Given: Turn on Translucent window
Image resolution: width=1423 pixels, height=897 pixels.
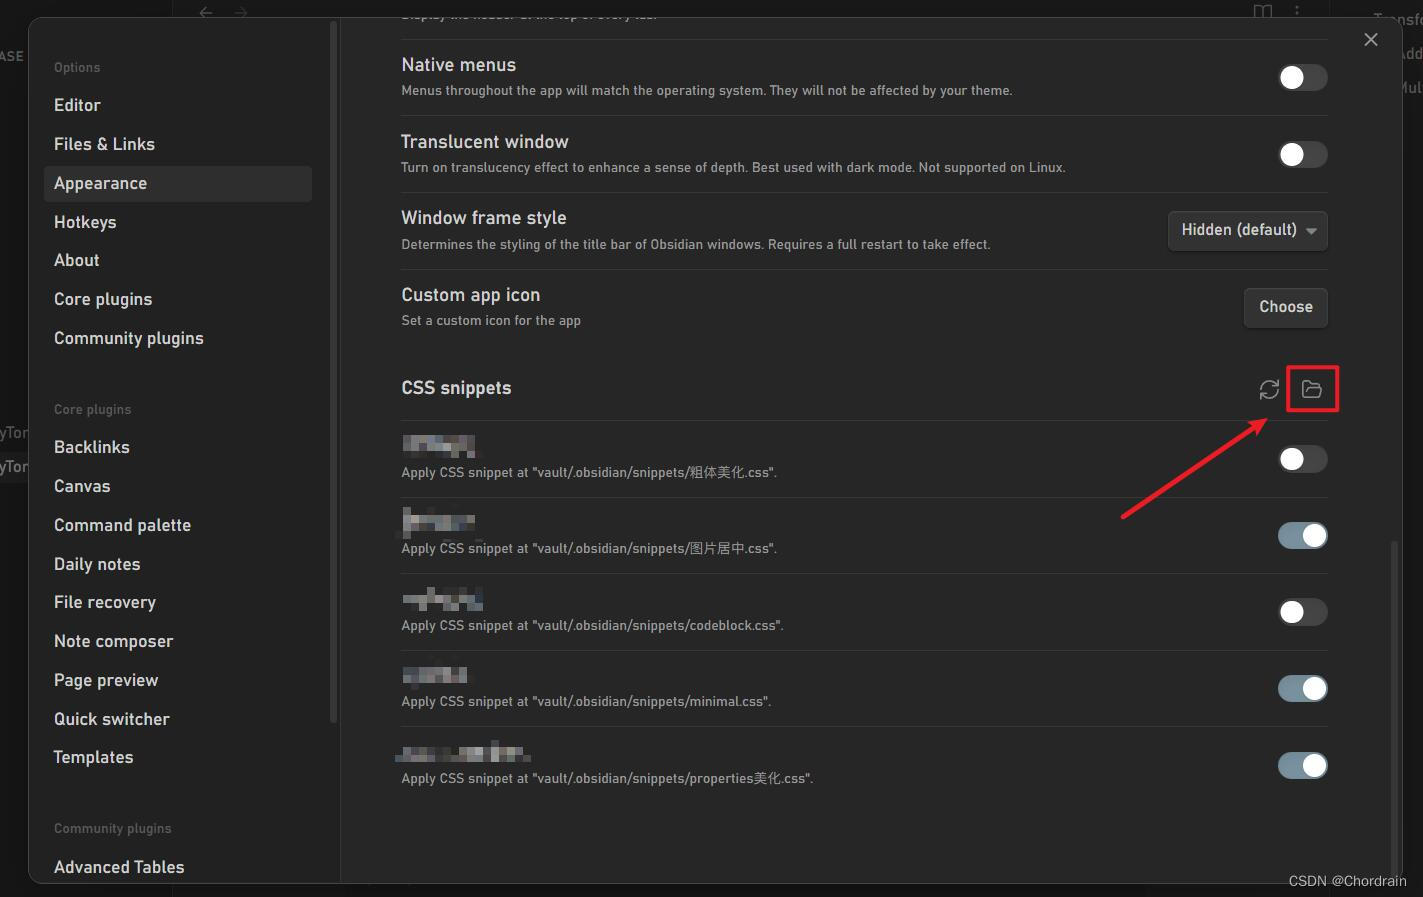Looking at the screenshot, I should coord(1301,154).
